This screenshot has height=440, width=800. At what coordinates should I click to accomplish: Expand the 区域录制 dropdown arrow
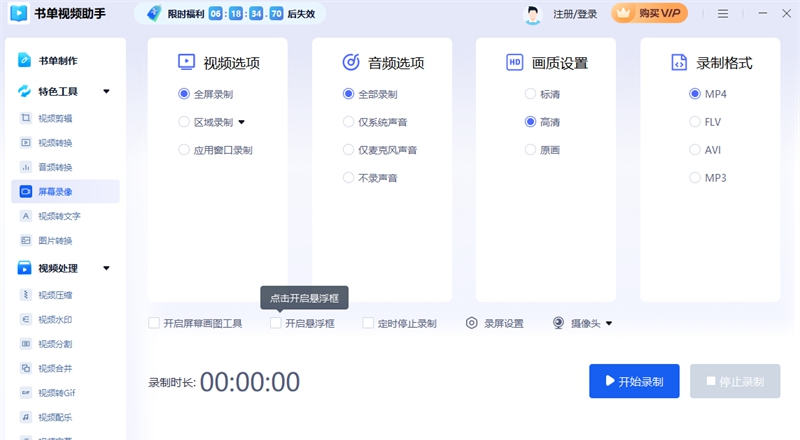241,123
